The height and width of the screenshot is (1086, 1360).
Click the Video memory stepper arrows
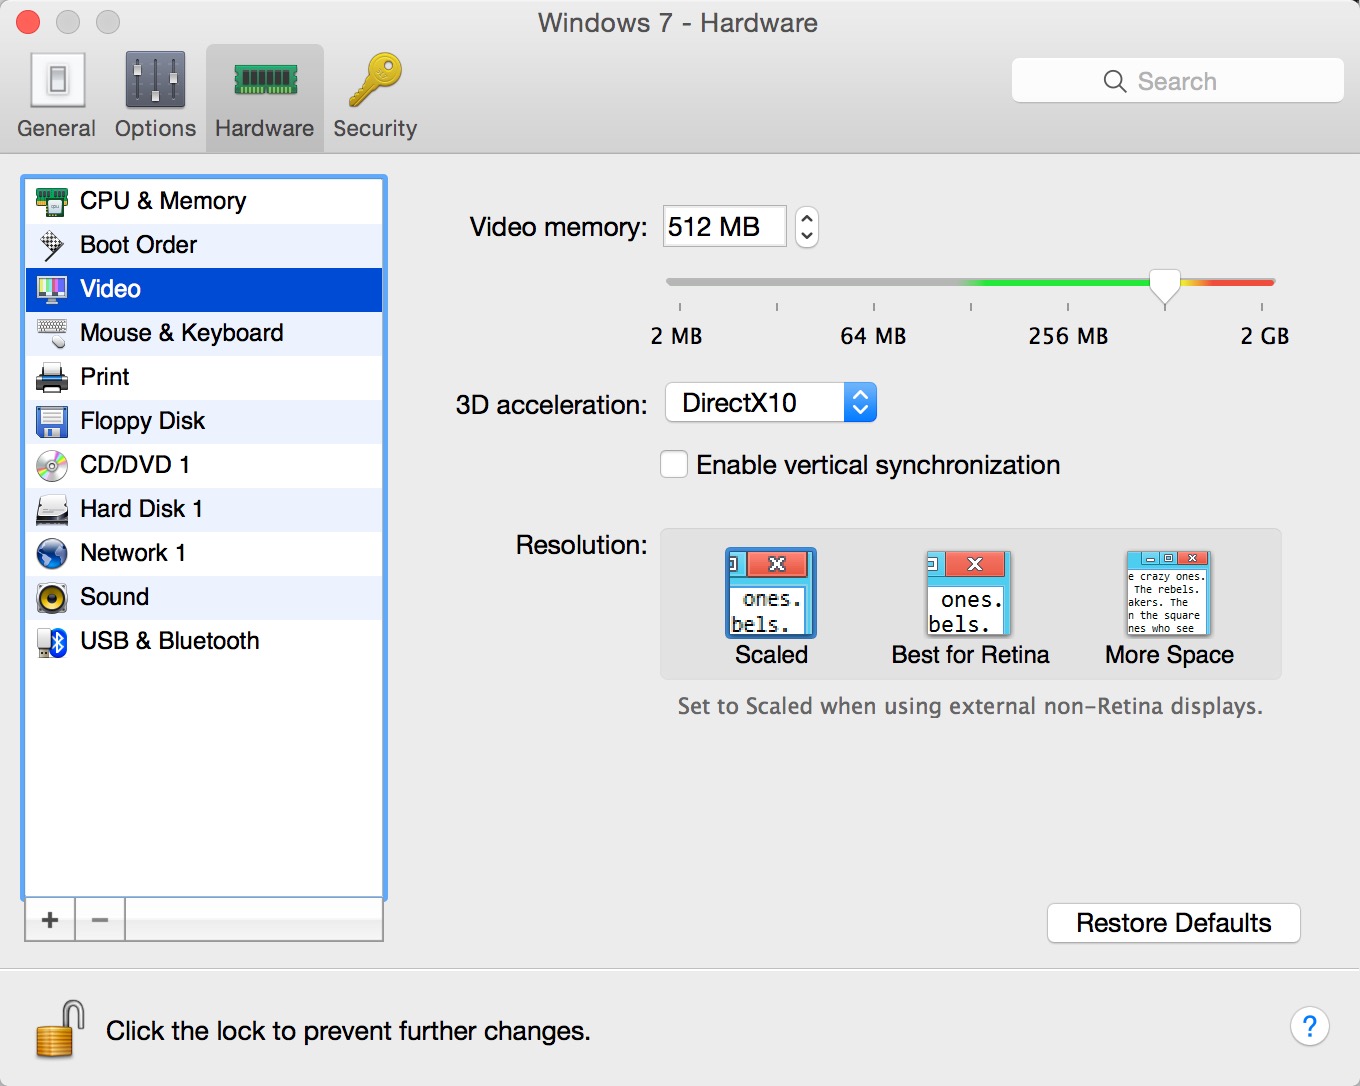click(x=807, y=227)
